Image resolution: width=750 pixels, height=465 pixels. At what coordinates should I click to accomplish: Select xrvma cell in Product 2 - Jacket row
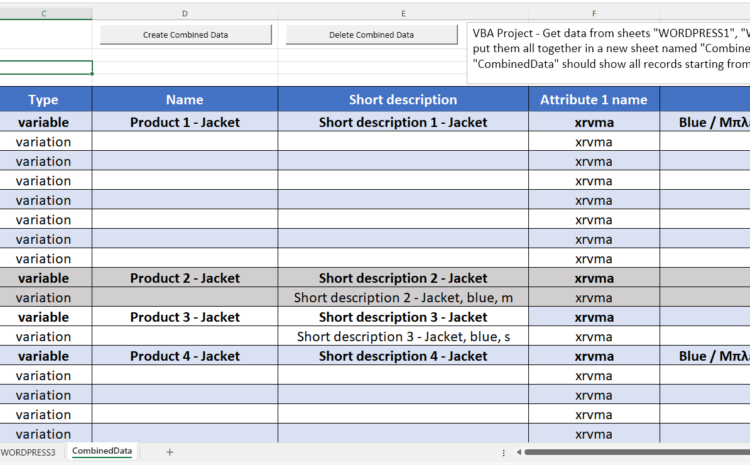point(594,278)
